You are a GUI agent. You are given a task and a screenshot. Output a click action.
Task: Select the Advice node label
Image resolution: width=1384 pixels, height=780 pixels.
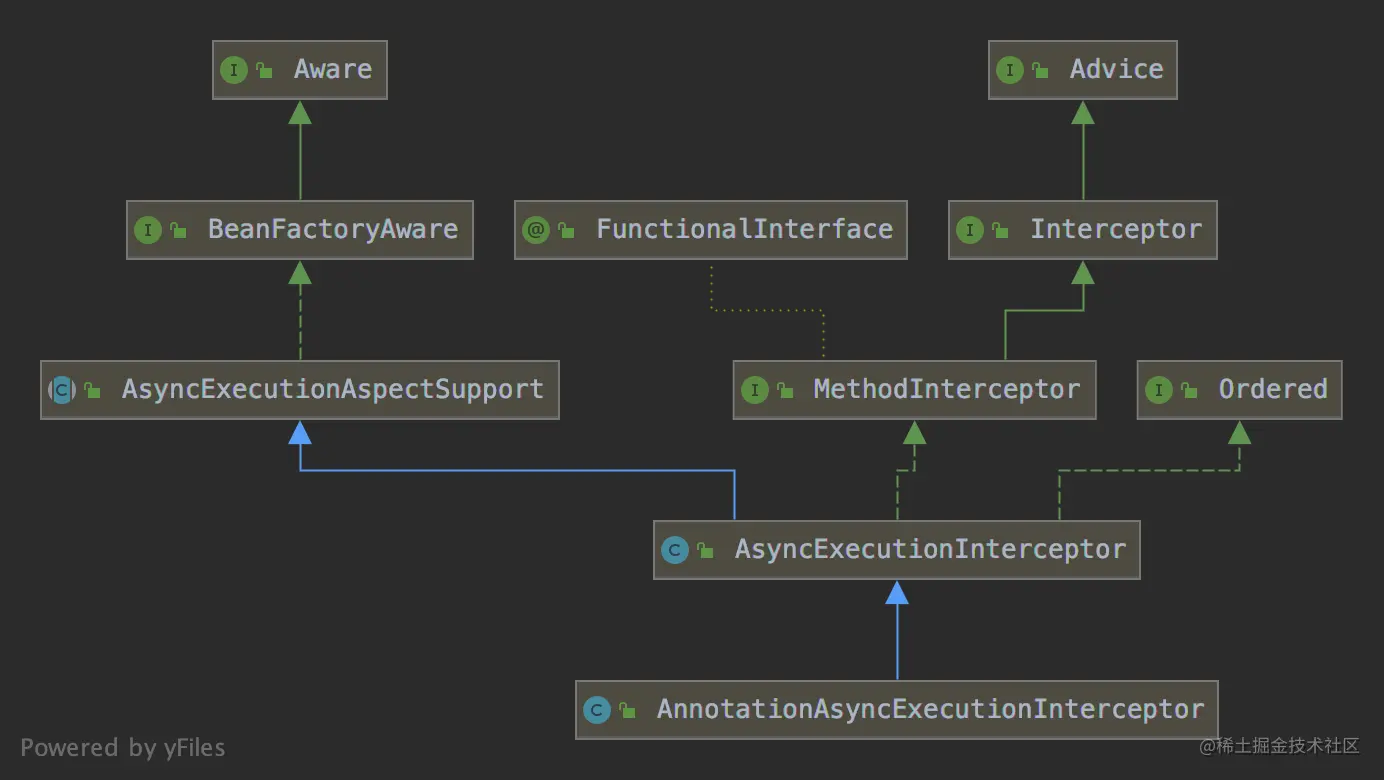(x=1116, y=70)
